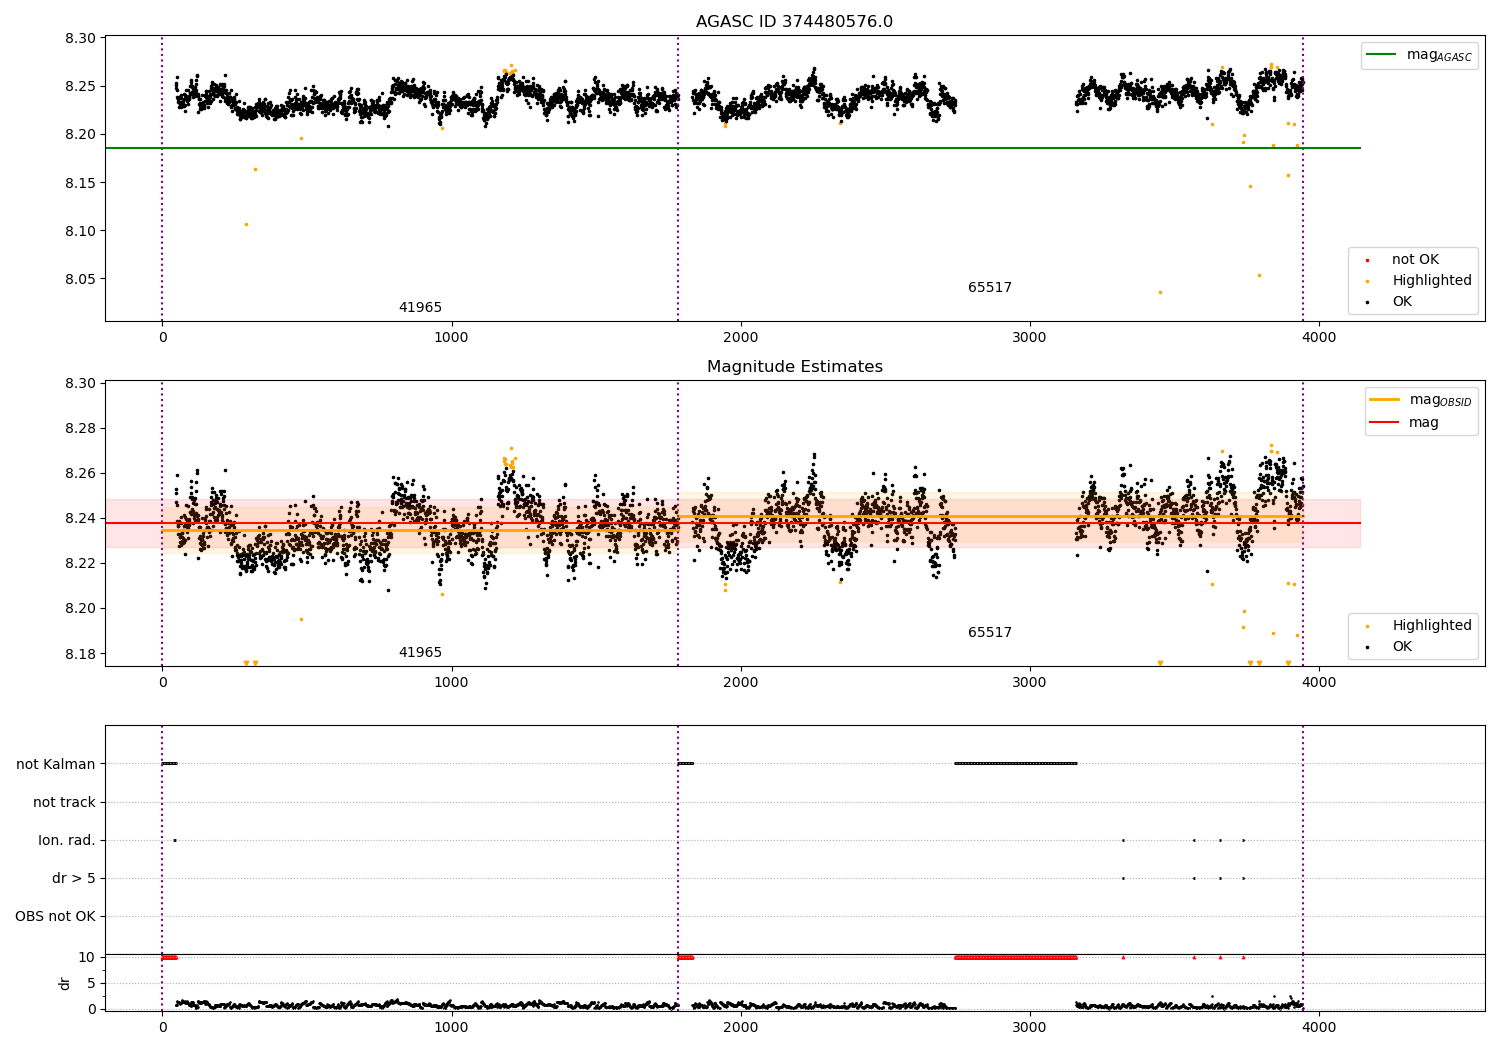Screen dimensions: 1500x1050
Task: Click the "Magnitude Estimates" plot title
Action: [x=794, y=367]
